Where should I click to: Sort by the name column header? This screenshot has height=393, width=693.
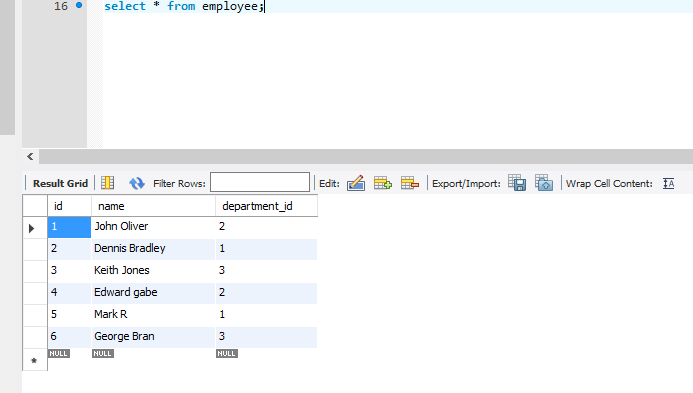(x=153, y=206)
